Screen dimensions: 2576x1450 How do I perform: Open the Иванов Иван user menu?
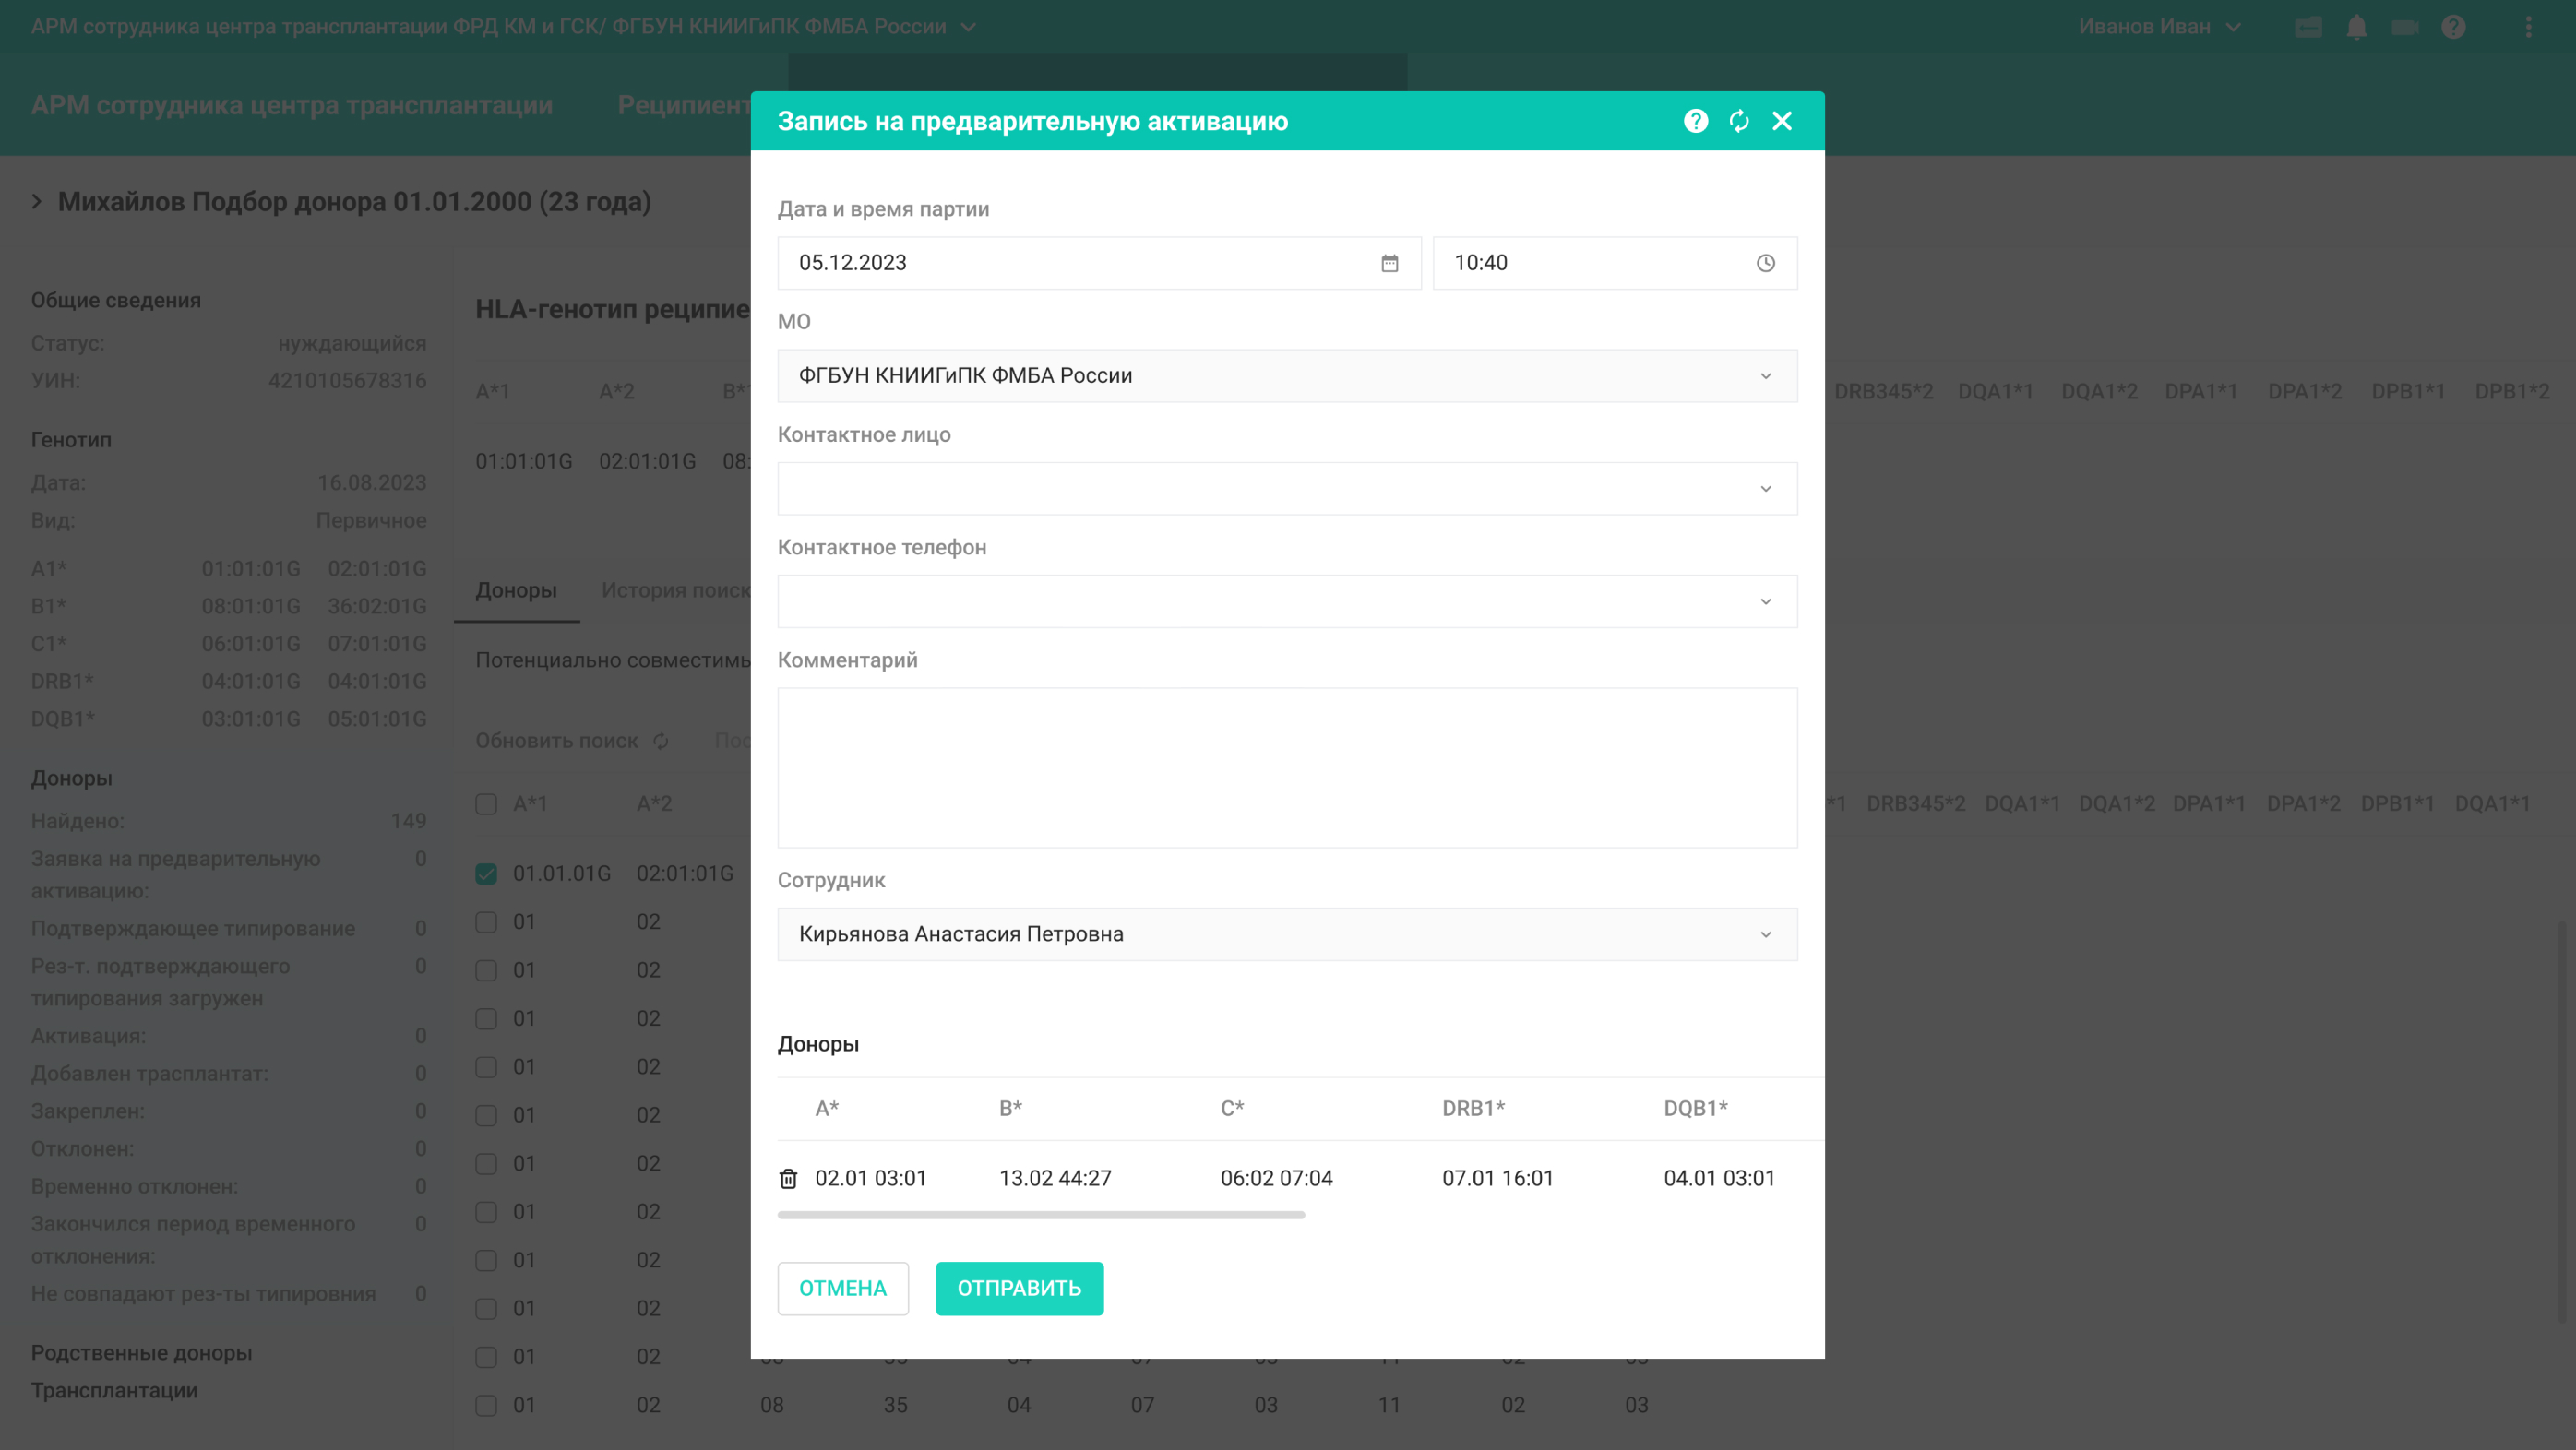pos(2158,27)
